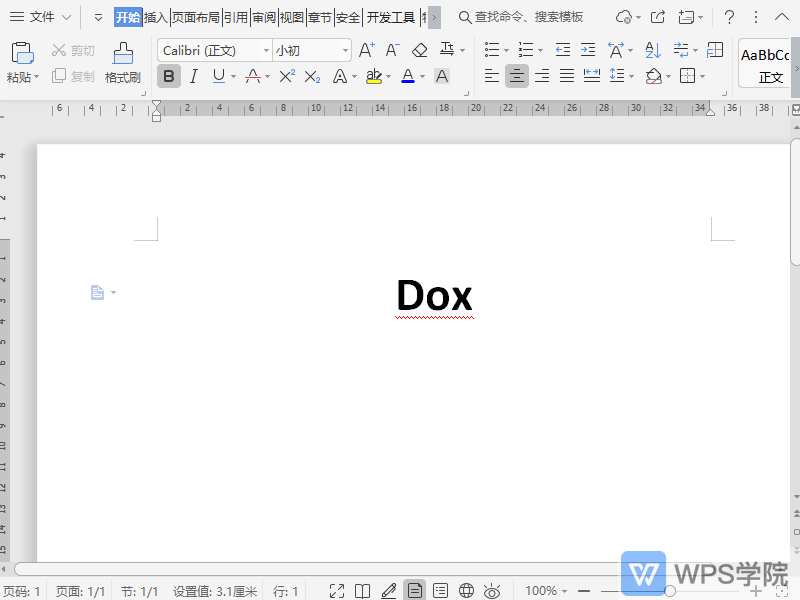Click the increase font size icon

366,50
